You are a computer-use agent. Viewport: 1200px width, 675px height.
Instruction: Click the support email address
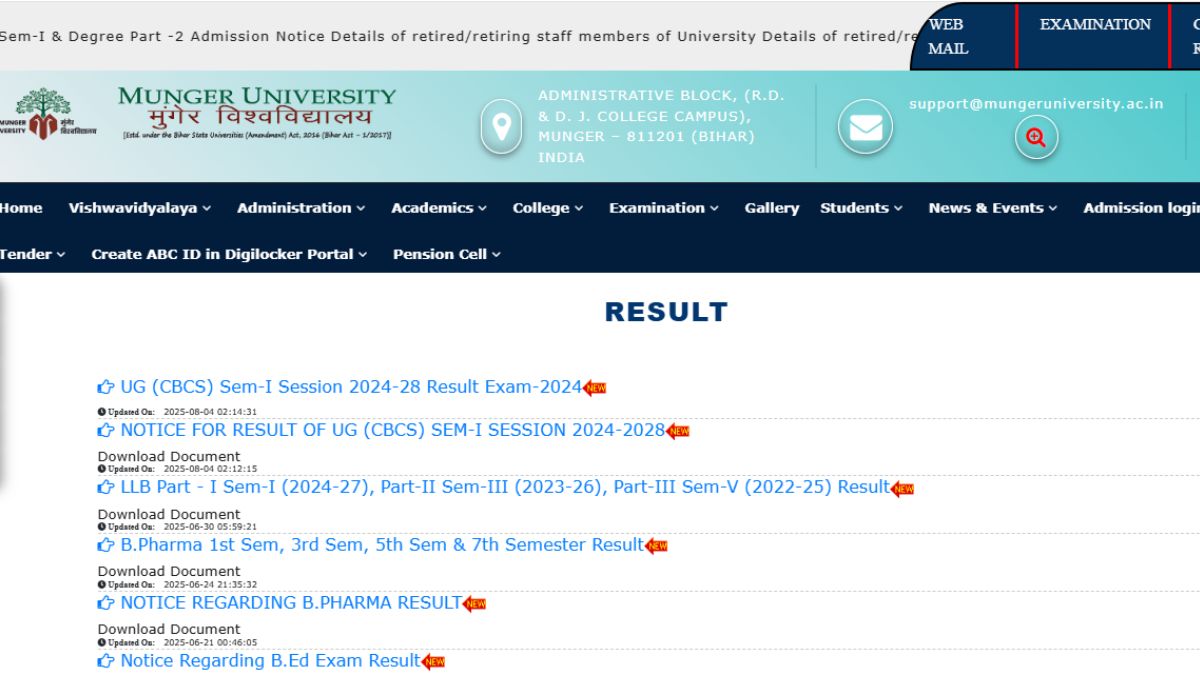[x=1036, y=103]
